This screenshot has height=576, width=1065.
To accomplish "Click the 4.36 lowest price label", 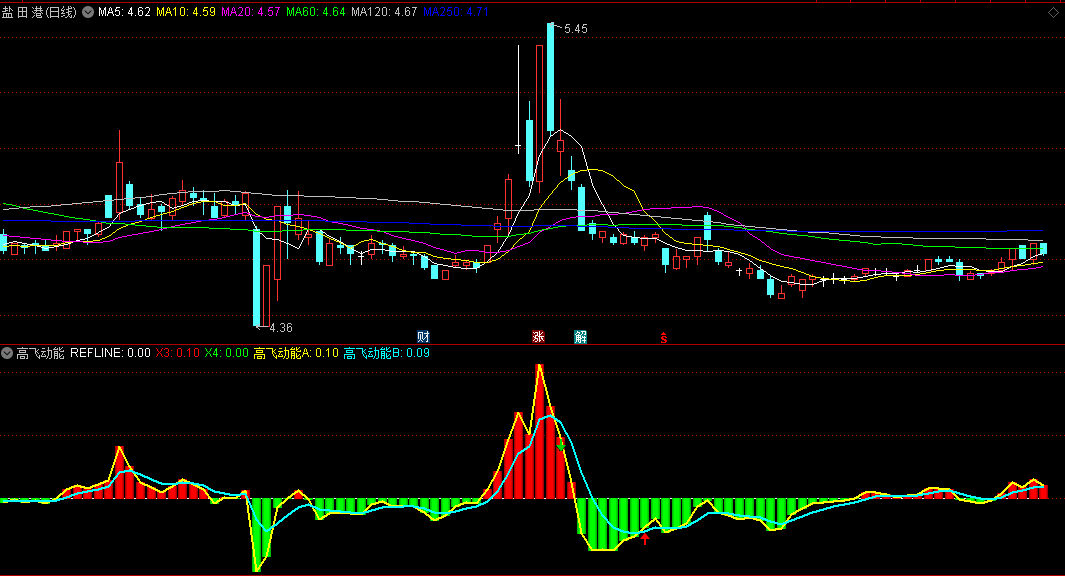I will [x=281, y=328].
